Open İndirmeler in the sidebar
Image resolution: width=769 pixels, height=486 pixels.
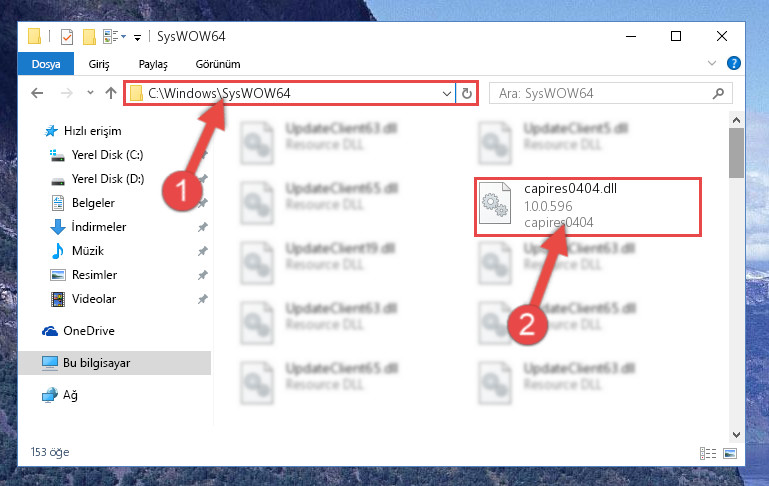pyautogui.click(x=99, y=227)
